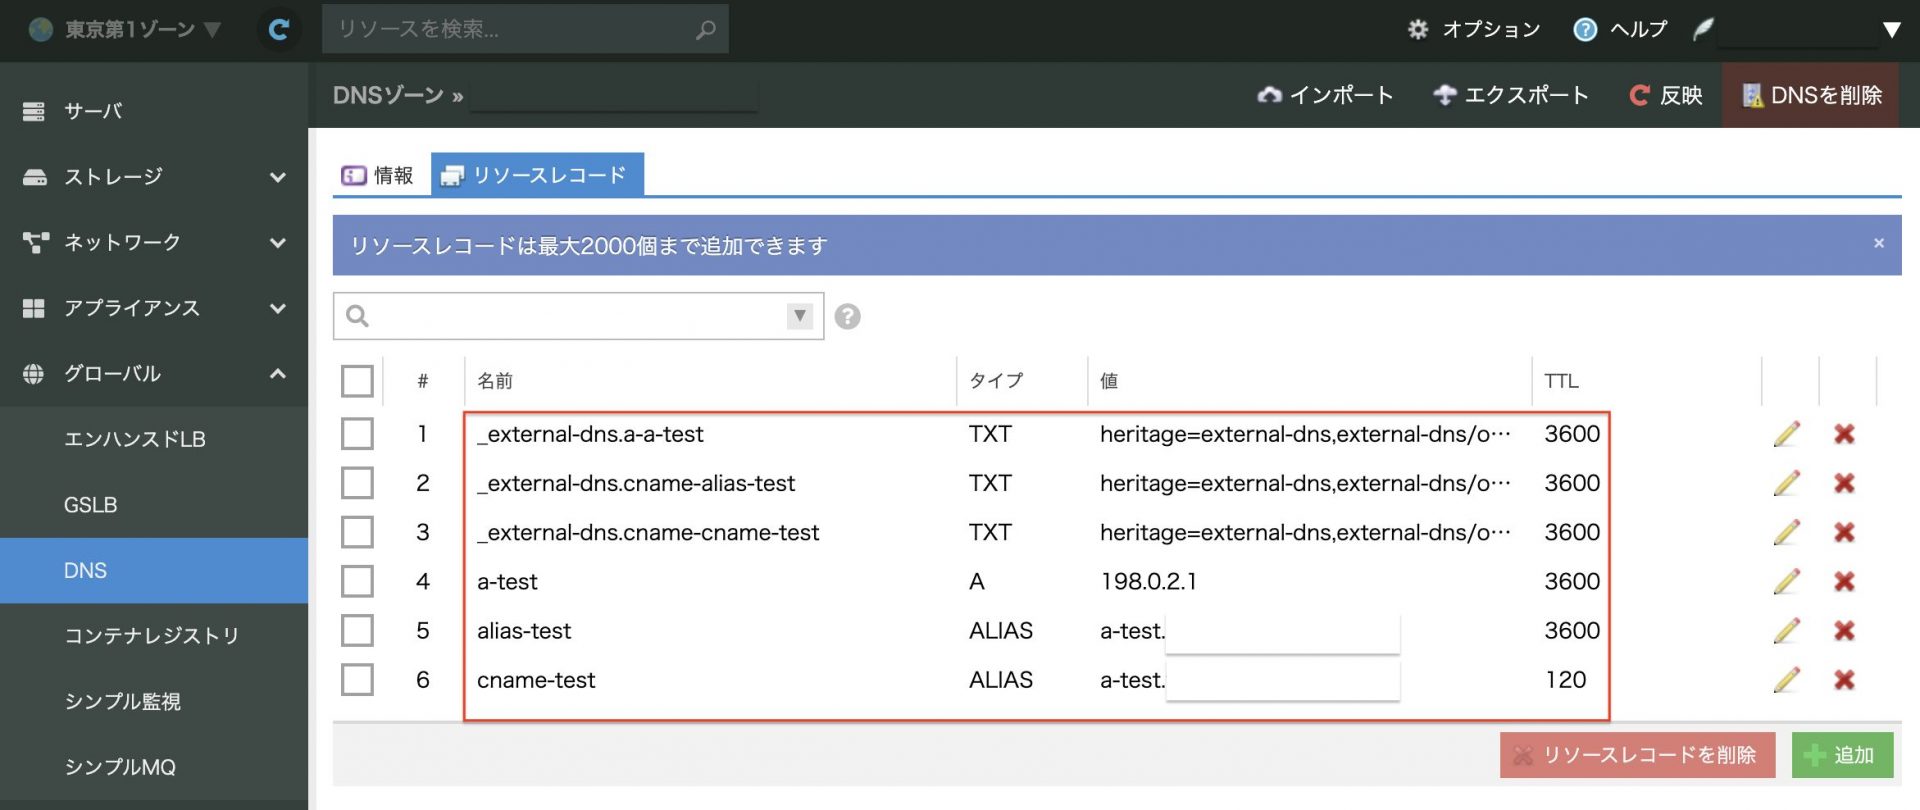Screen dimensions: 1920x810
Task: Open the オプション gear settings
Action: click(1474, 30)
